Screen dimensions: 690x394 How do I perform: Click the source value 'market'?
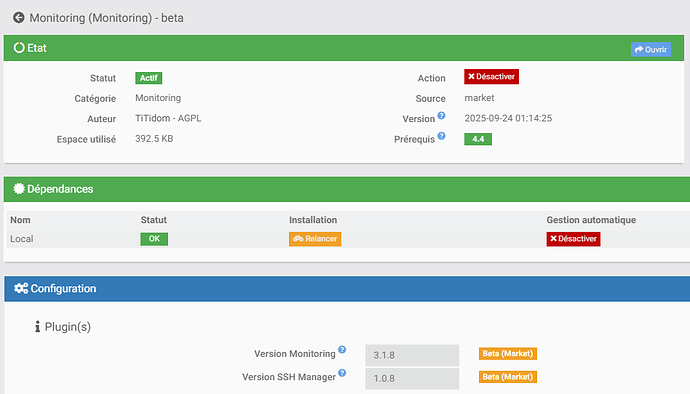[479, 98]
